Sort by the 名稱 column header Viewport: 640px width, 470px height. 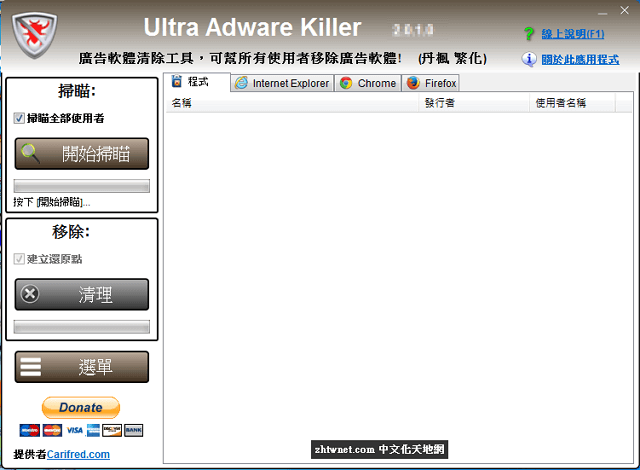pyautogui.click(x=292, y=103)
